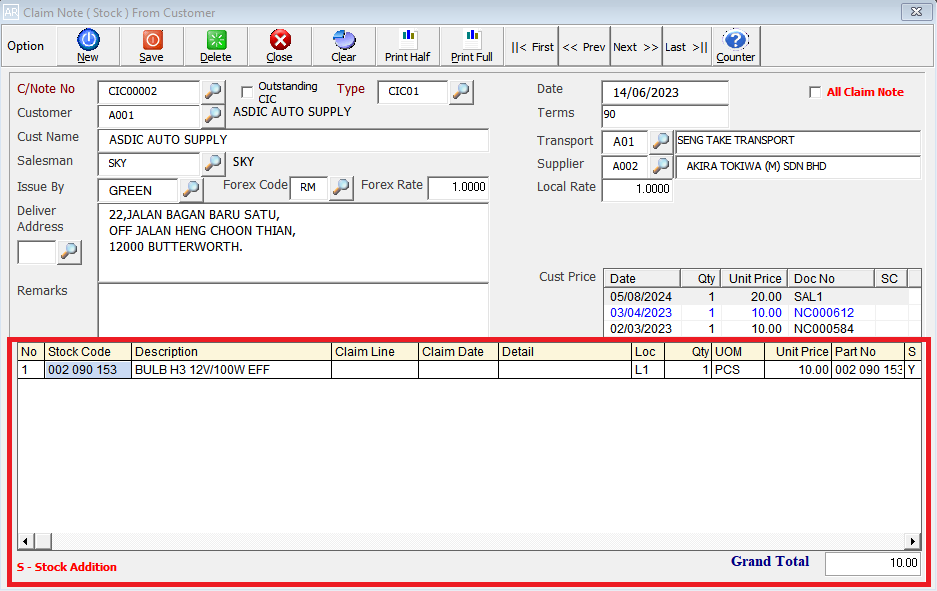
Task: Enable the All Claim Note checkbox
Action: [814, 92]
